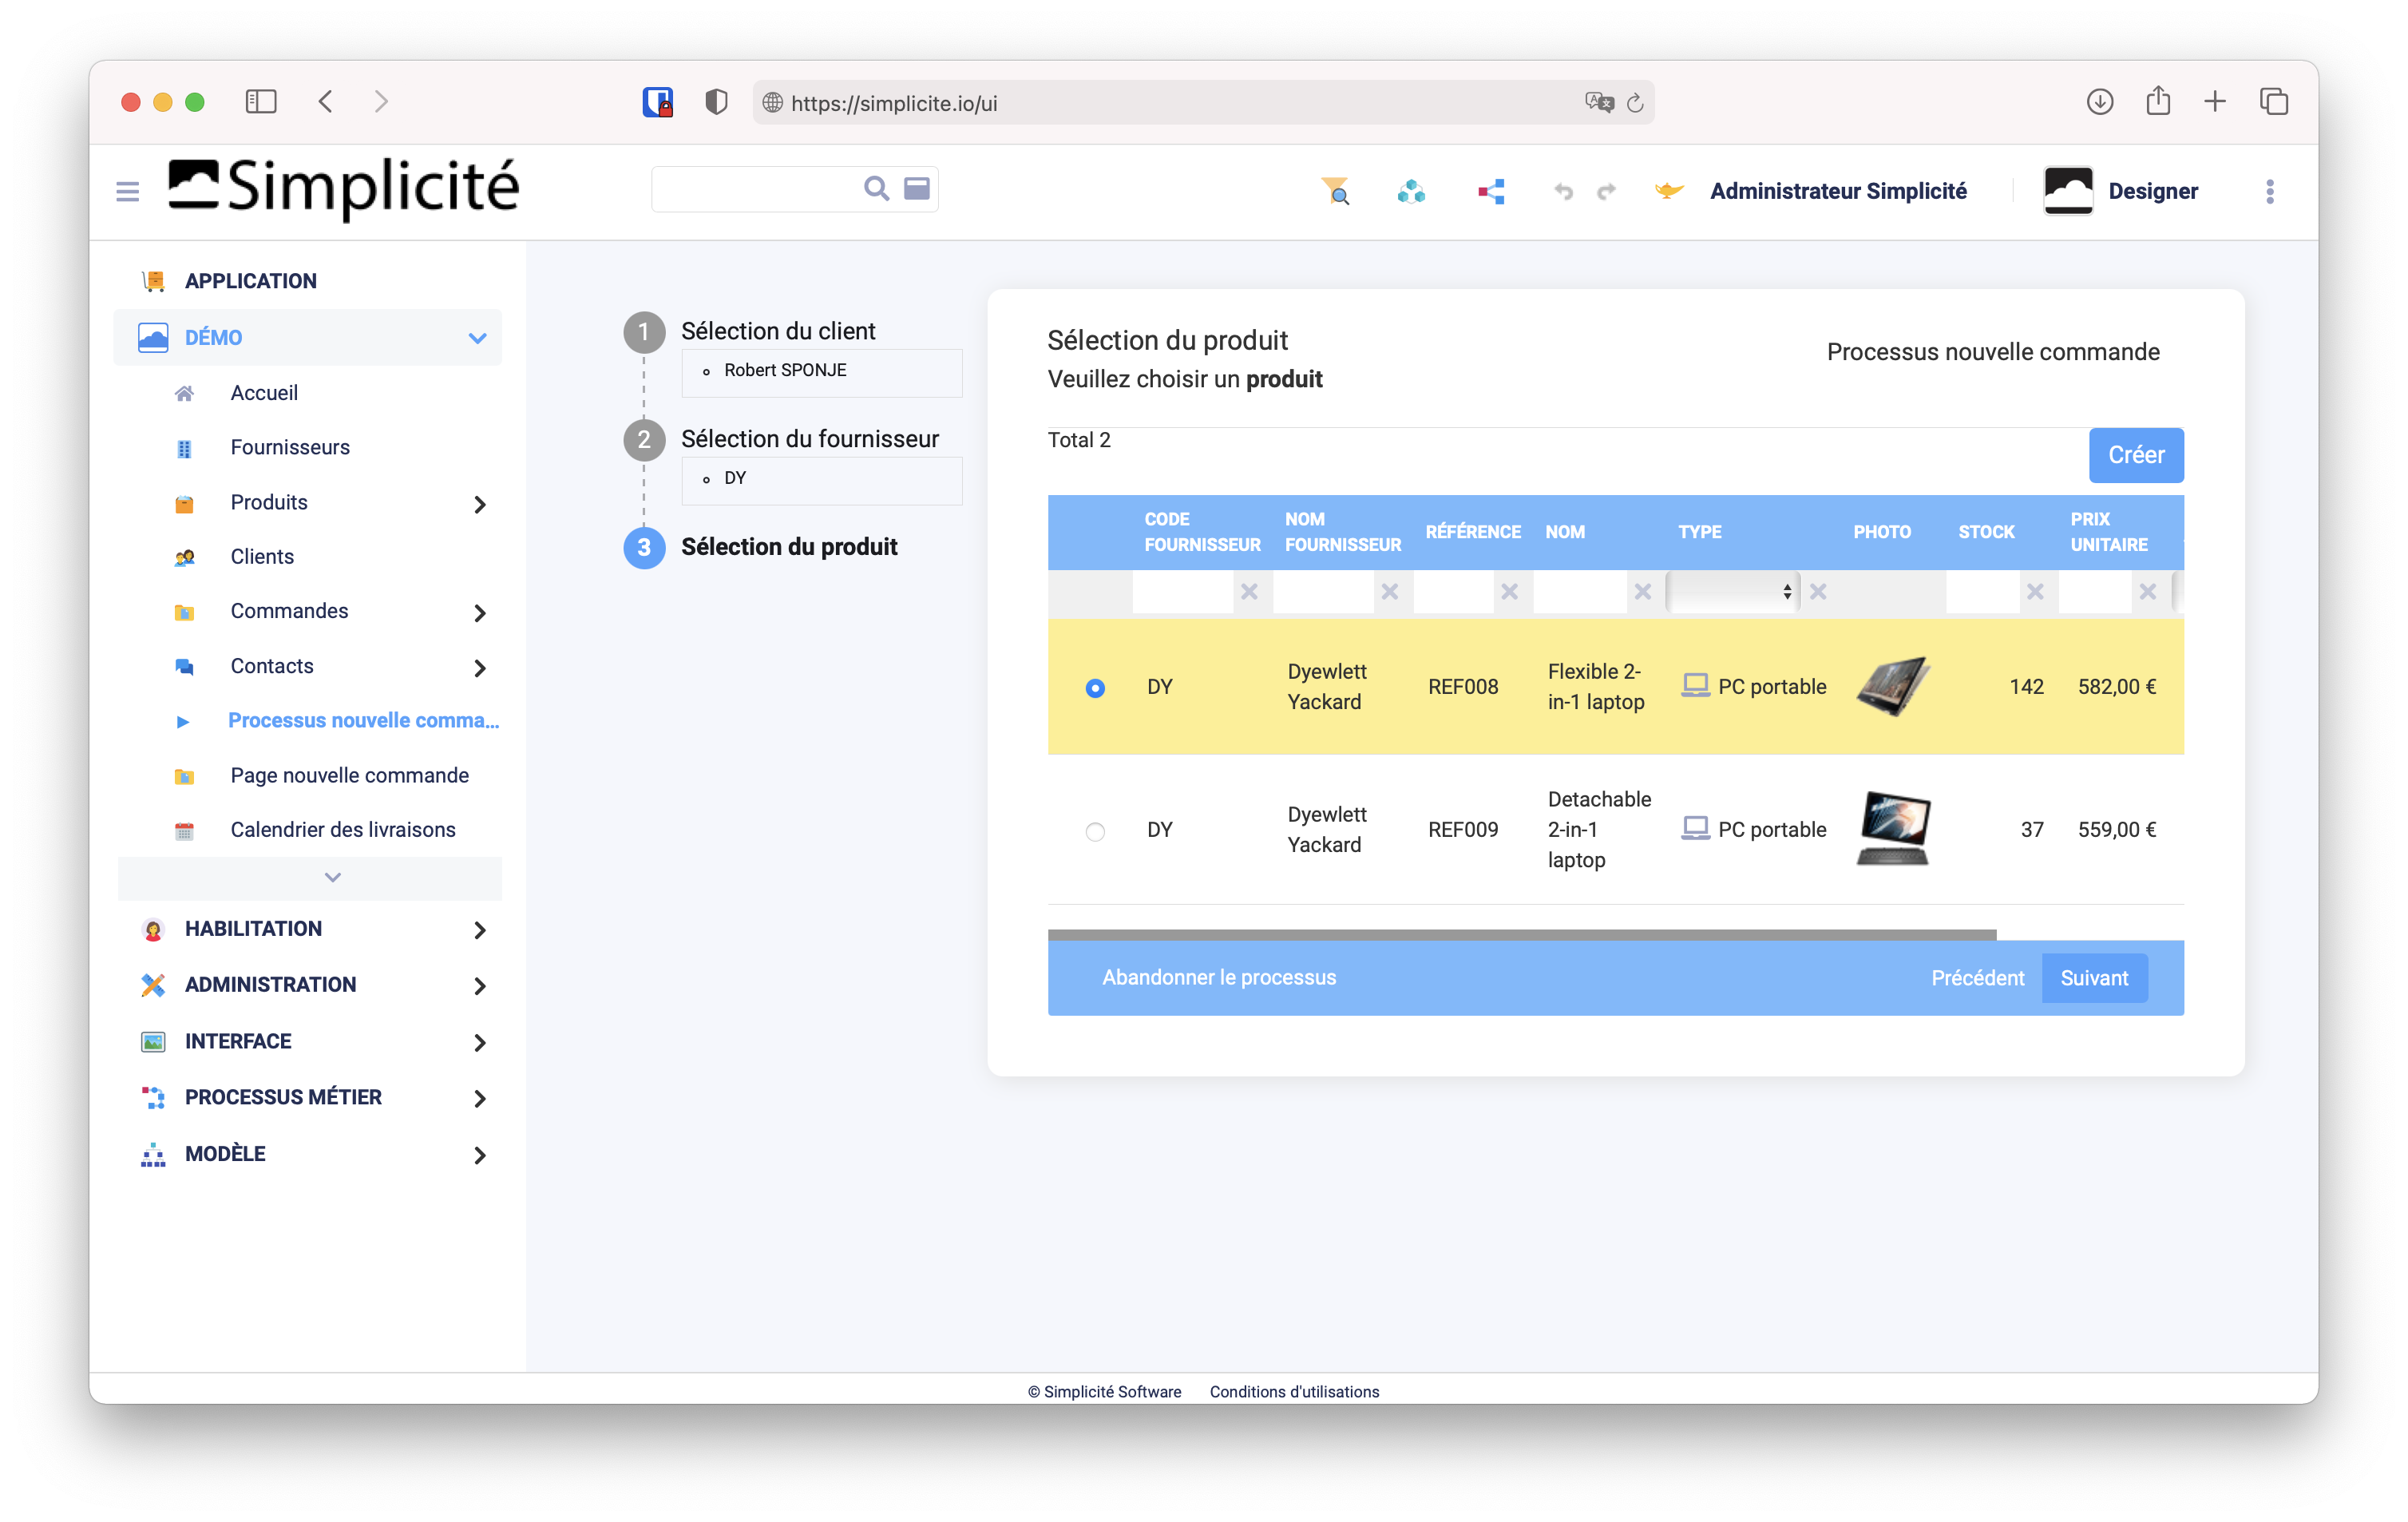Click Simplicité Software footer link
The height and width of the screenshot is (1522, 2408).
[1105, 1392]
